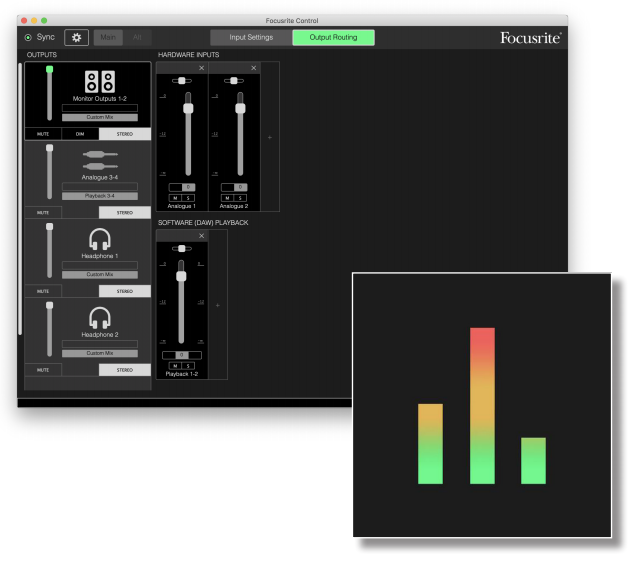Click the 'Analogue 1' channel label
Viewport: 641px width, 573px height.
coord(182,206)
